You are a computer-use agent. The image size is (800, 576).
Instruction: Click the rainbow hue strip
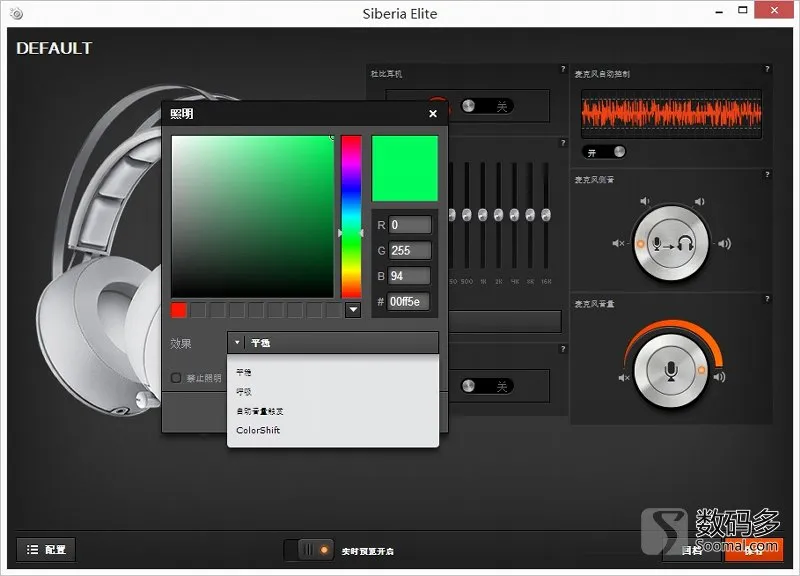click(x=351, y=216)
